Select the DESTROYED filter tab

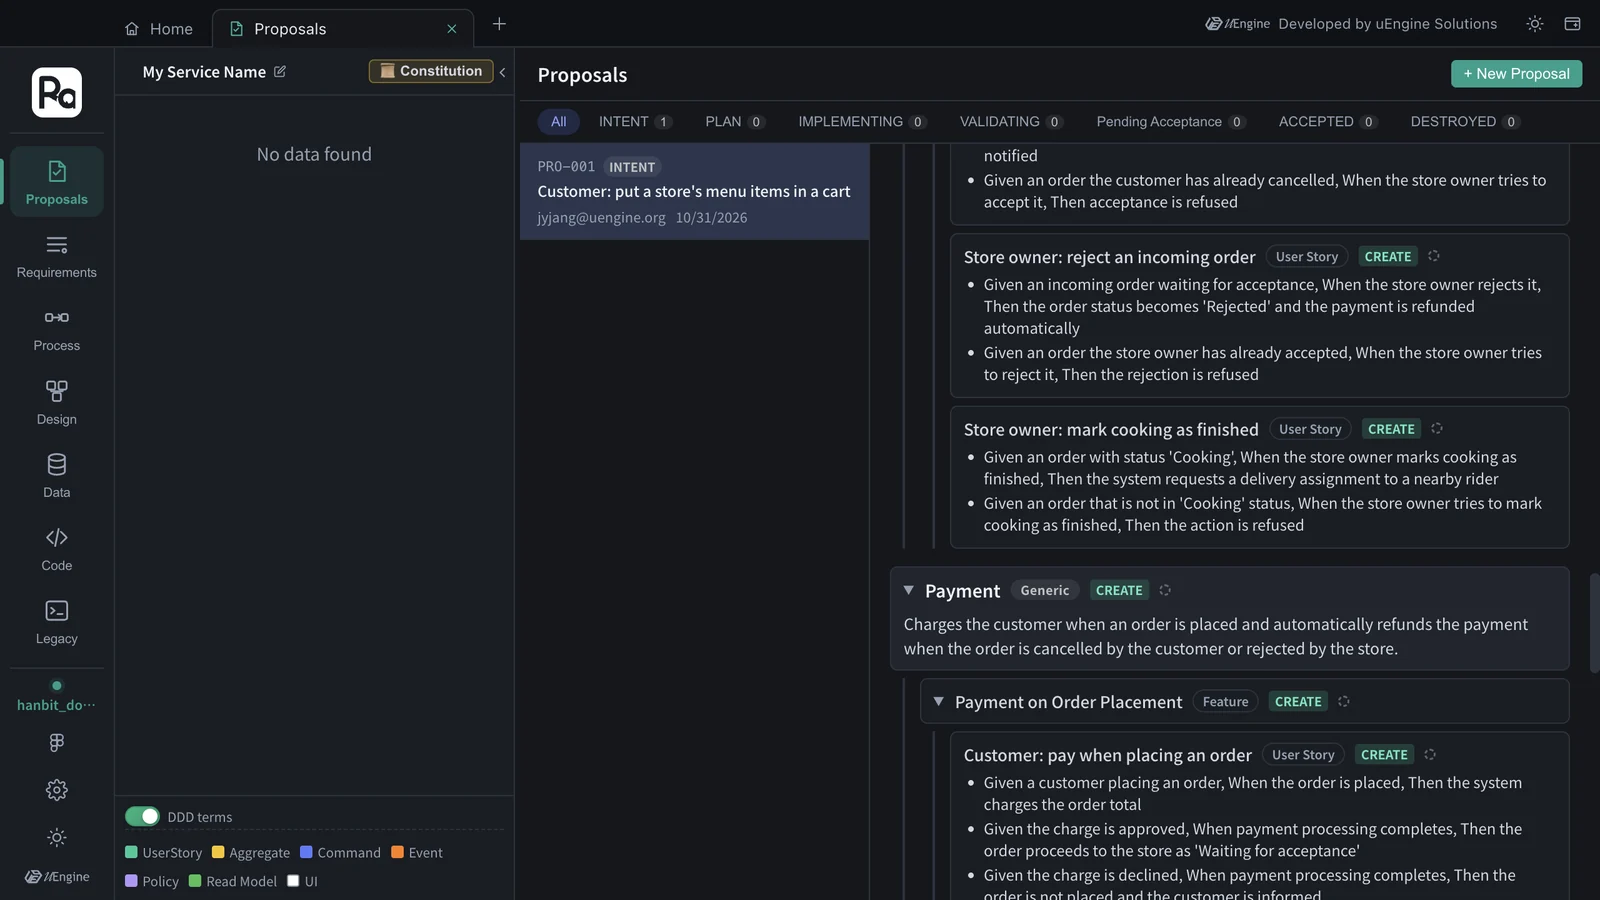pos(1465,122)
